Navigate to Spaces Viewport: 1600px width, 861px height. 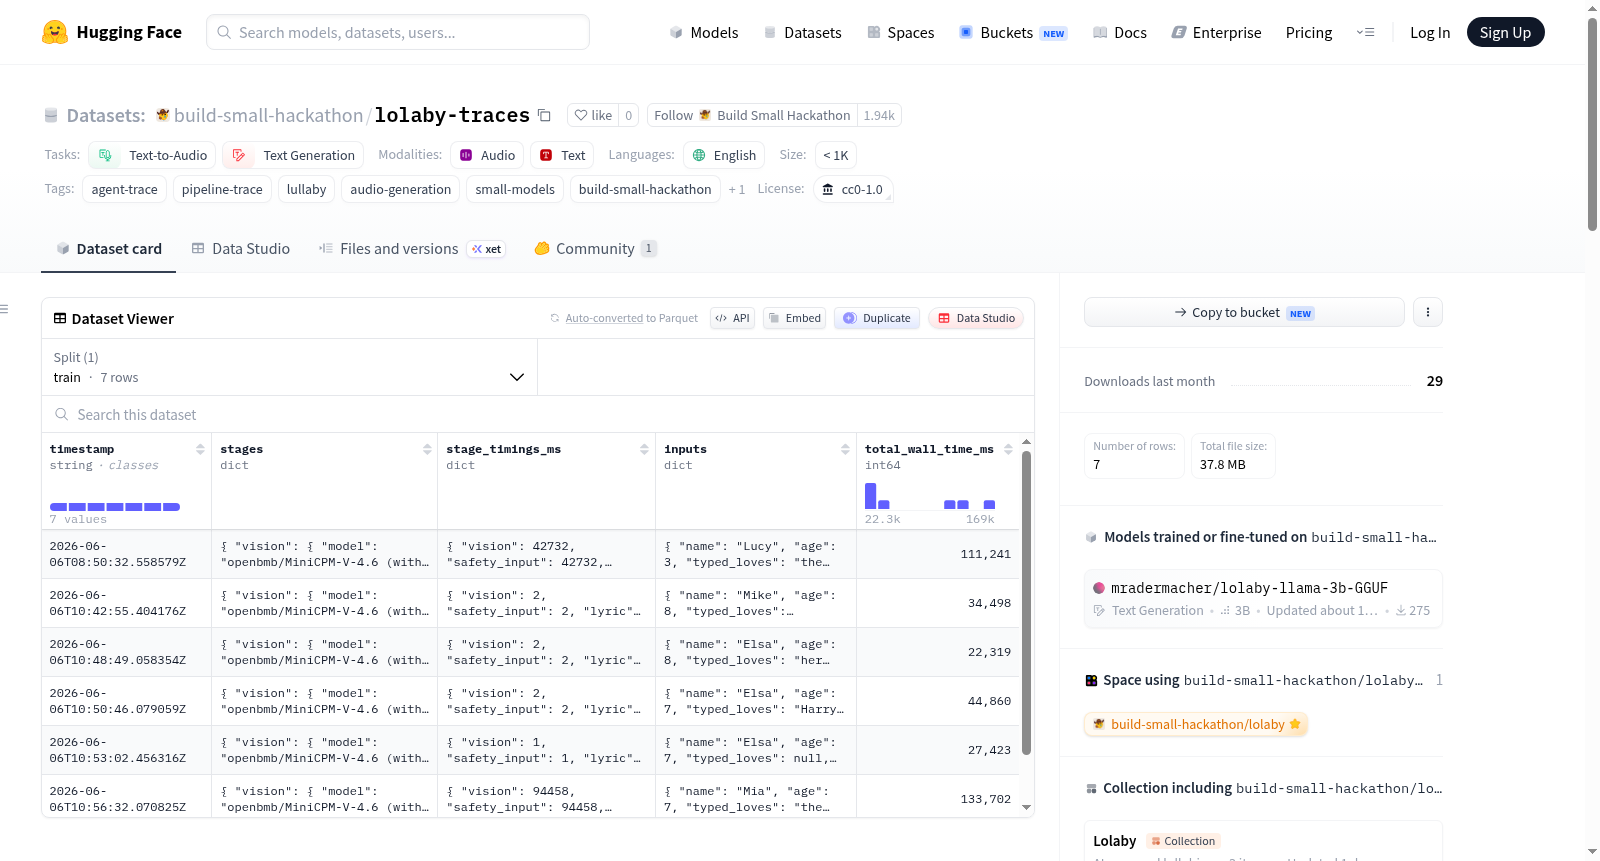pyautogui.click(x=900, y=32)
